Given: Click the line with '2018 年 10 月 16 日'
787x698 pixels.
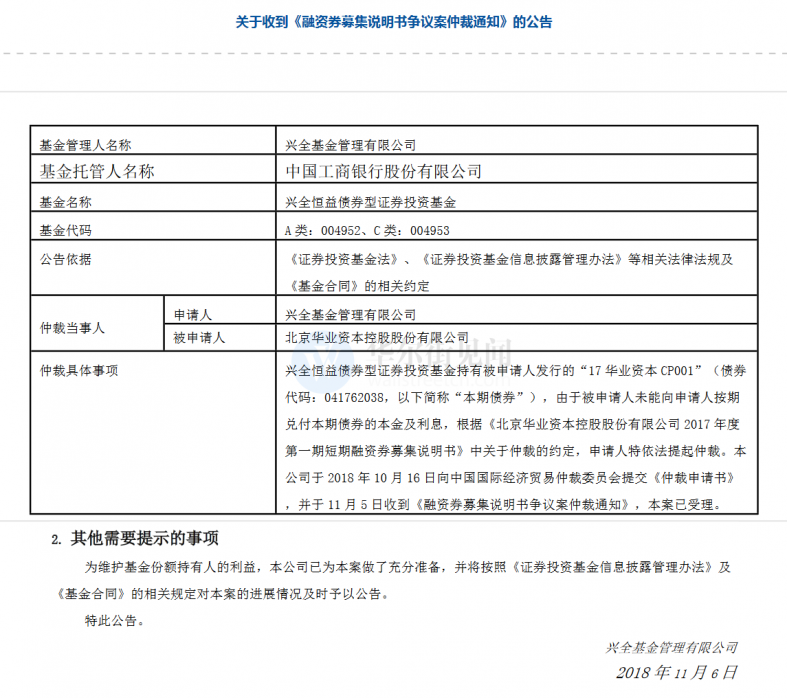Looking at the screenshot, I should tap(510, 478).
